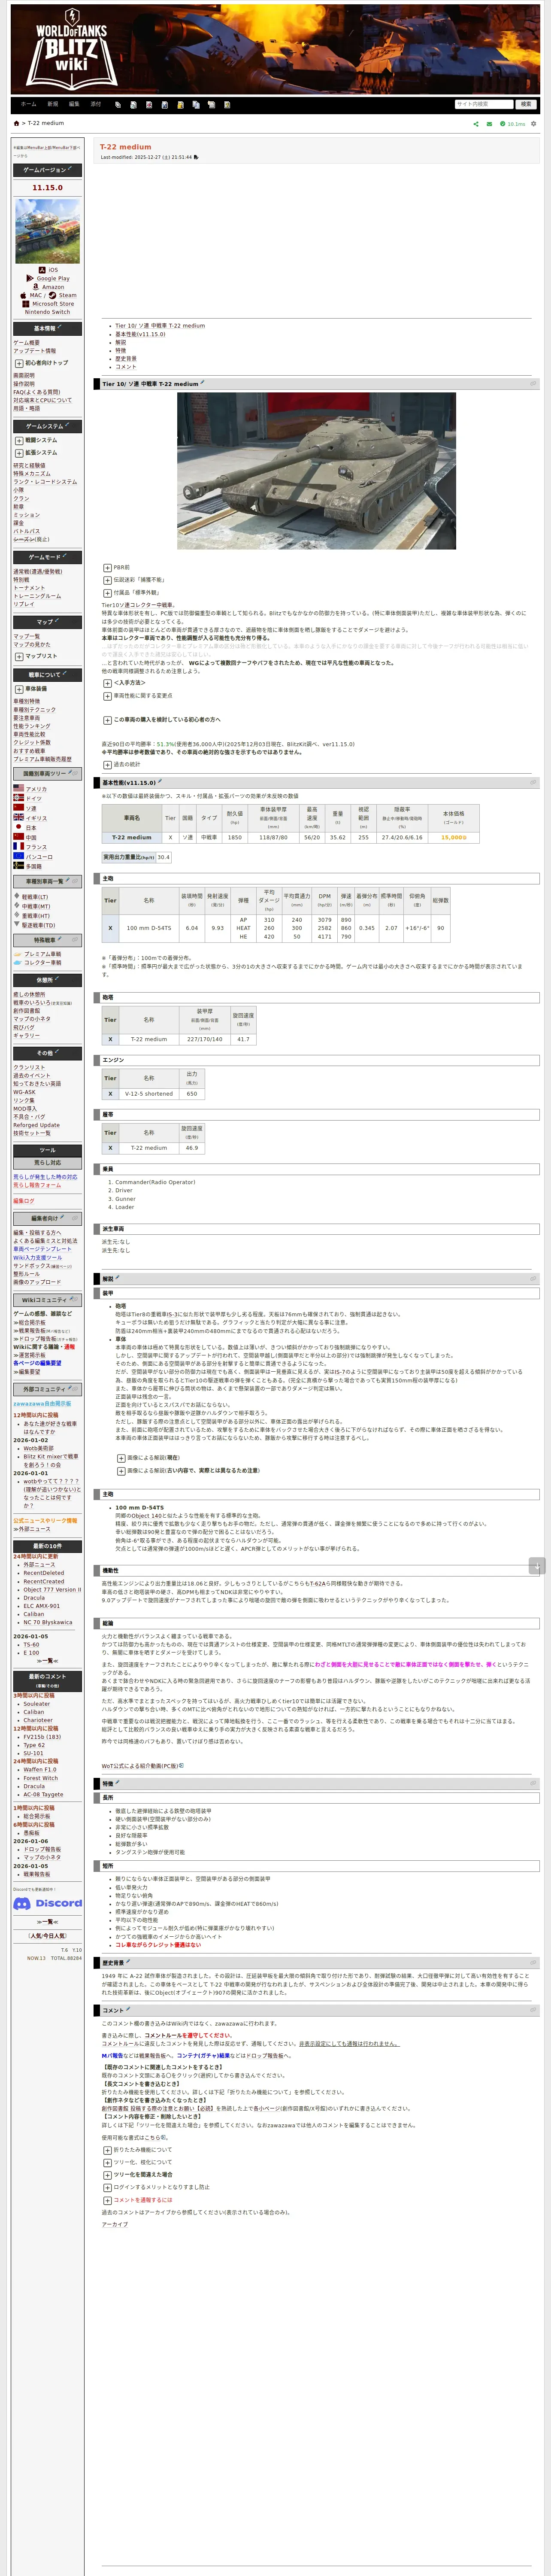The width and height of the screenshot is (551, 2576).
Task: Open the トーナメント sidebar link
Action: (29, 588)
